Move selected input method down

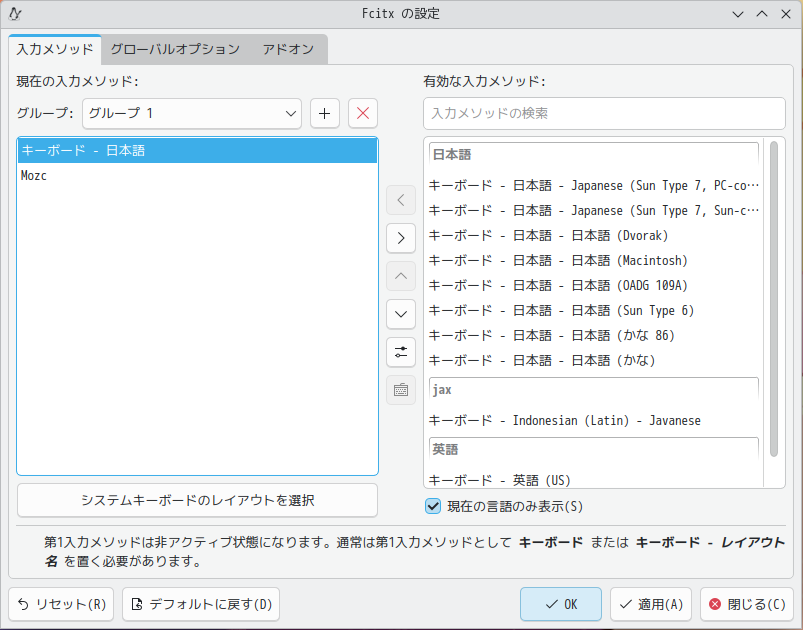pos(400,314)
